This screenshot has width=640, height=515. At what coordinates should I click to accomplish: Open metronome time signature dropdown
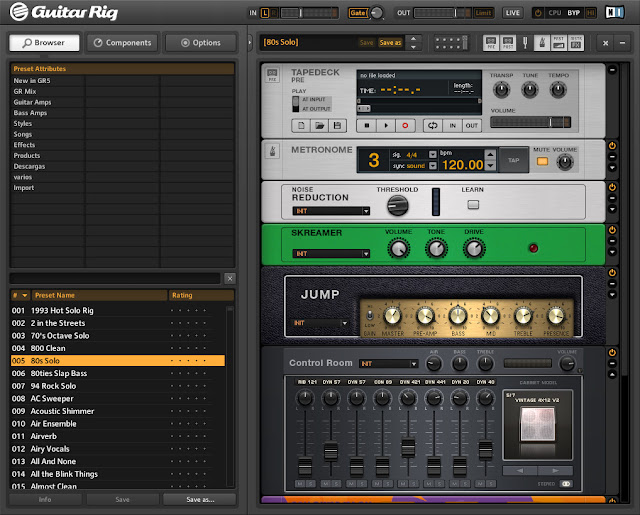(x=433, y=154)
